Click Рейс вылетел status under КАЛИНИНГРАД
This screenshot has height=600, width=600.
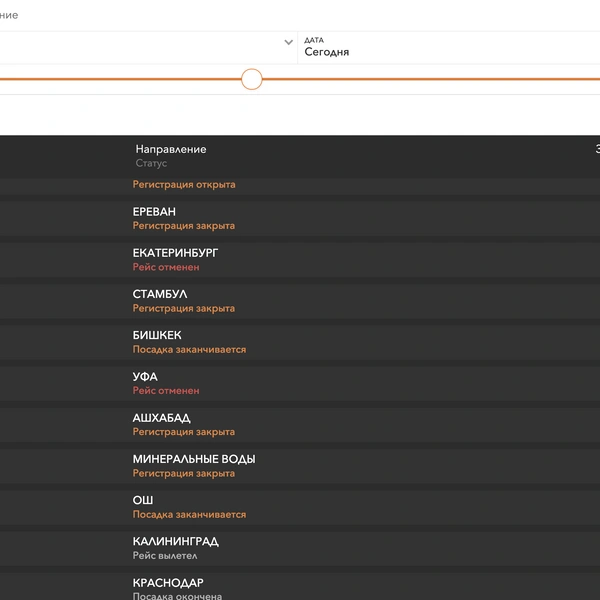pyautogui.click(x=165, y=556)
